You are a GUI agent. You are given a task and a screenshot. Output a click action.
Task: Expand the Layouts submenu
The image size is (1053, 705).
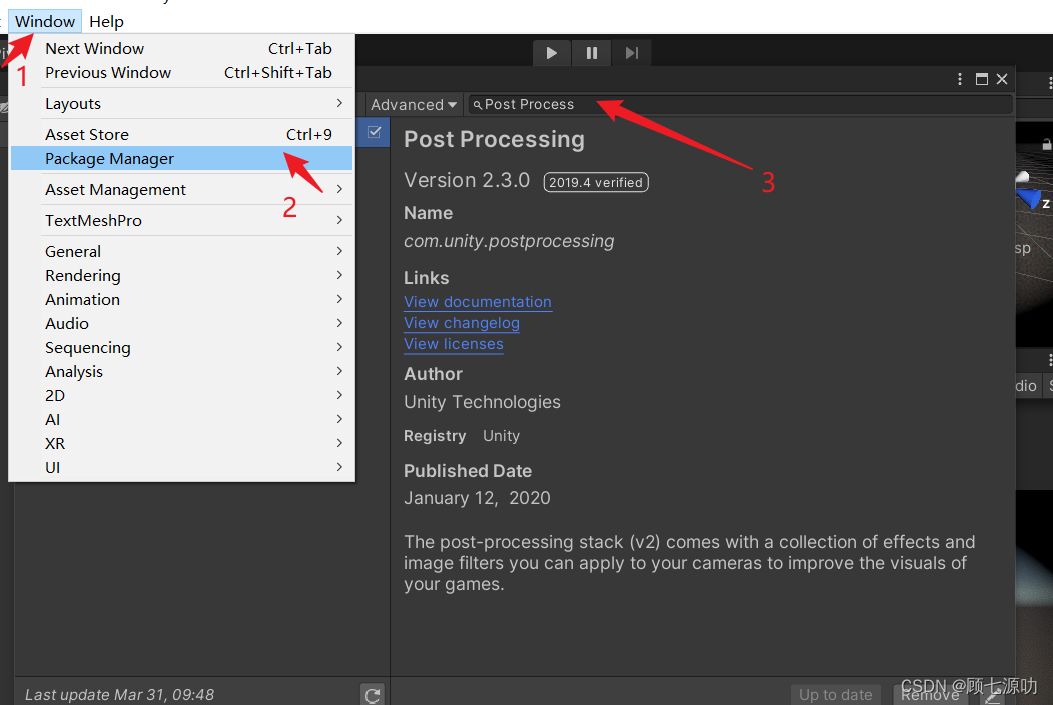[x=181, y=103]
